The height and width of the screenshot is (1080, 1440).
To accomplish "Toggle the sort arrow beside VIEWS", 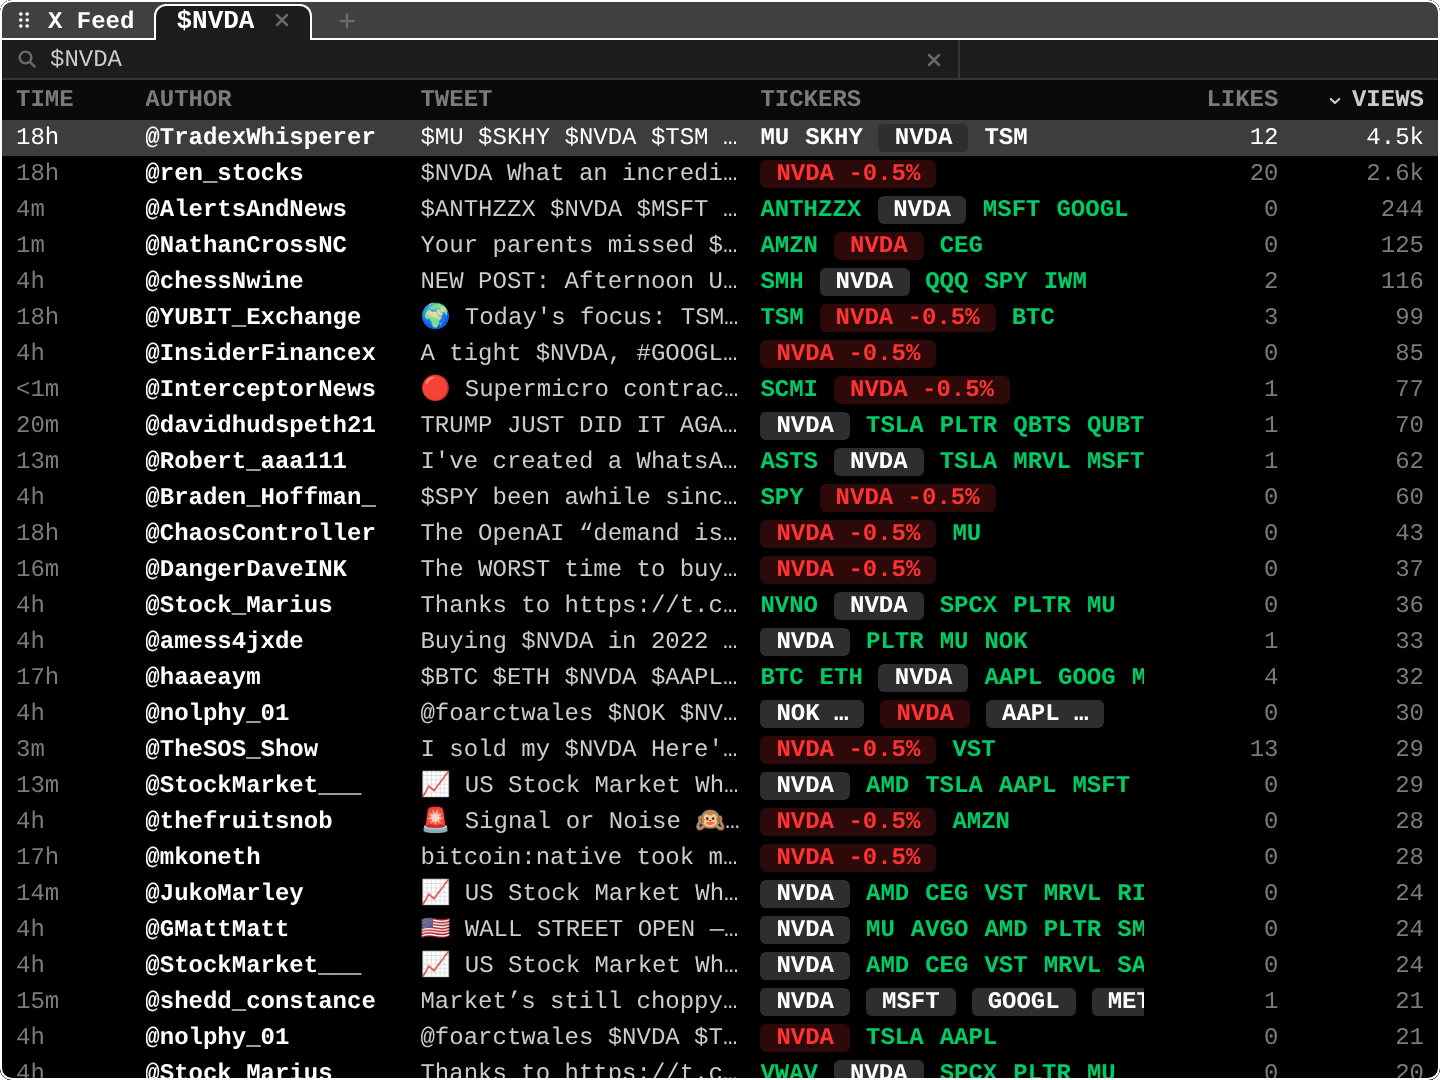I will tap(1334, 99).
